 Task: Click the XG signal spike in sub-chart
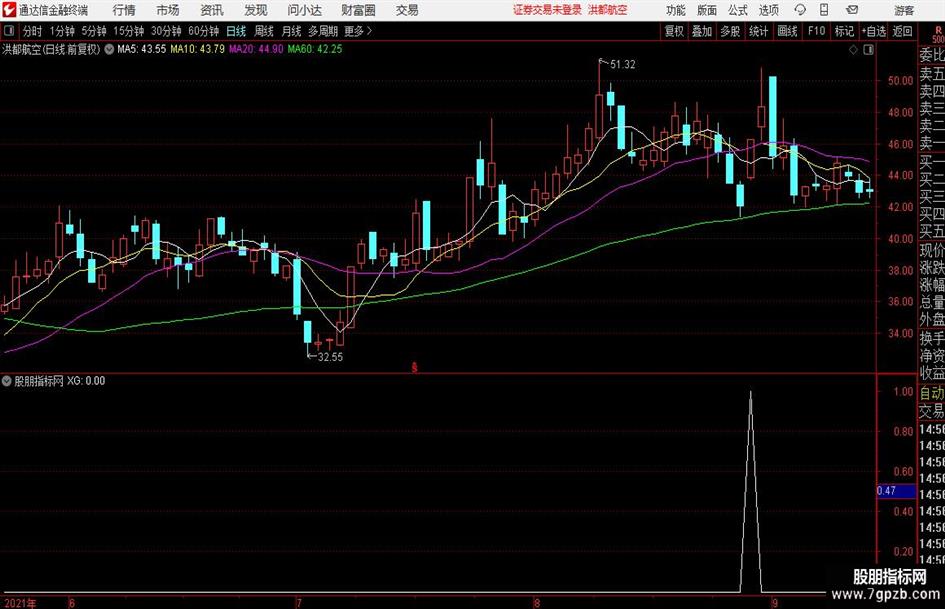pos(750,491)
